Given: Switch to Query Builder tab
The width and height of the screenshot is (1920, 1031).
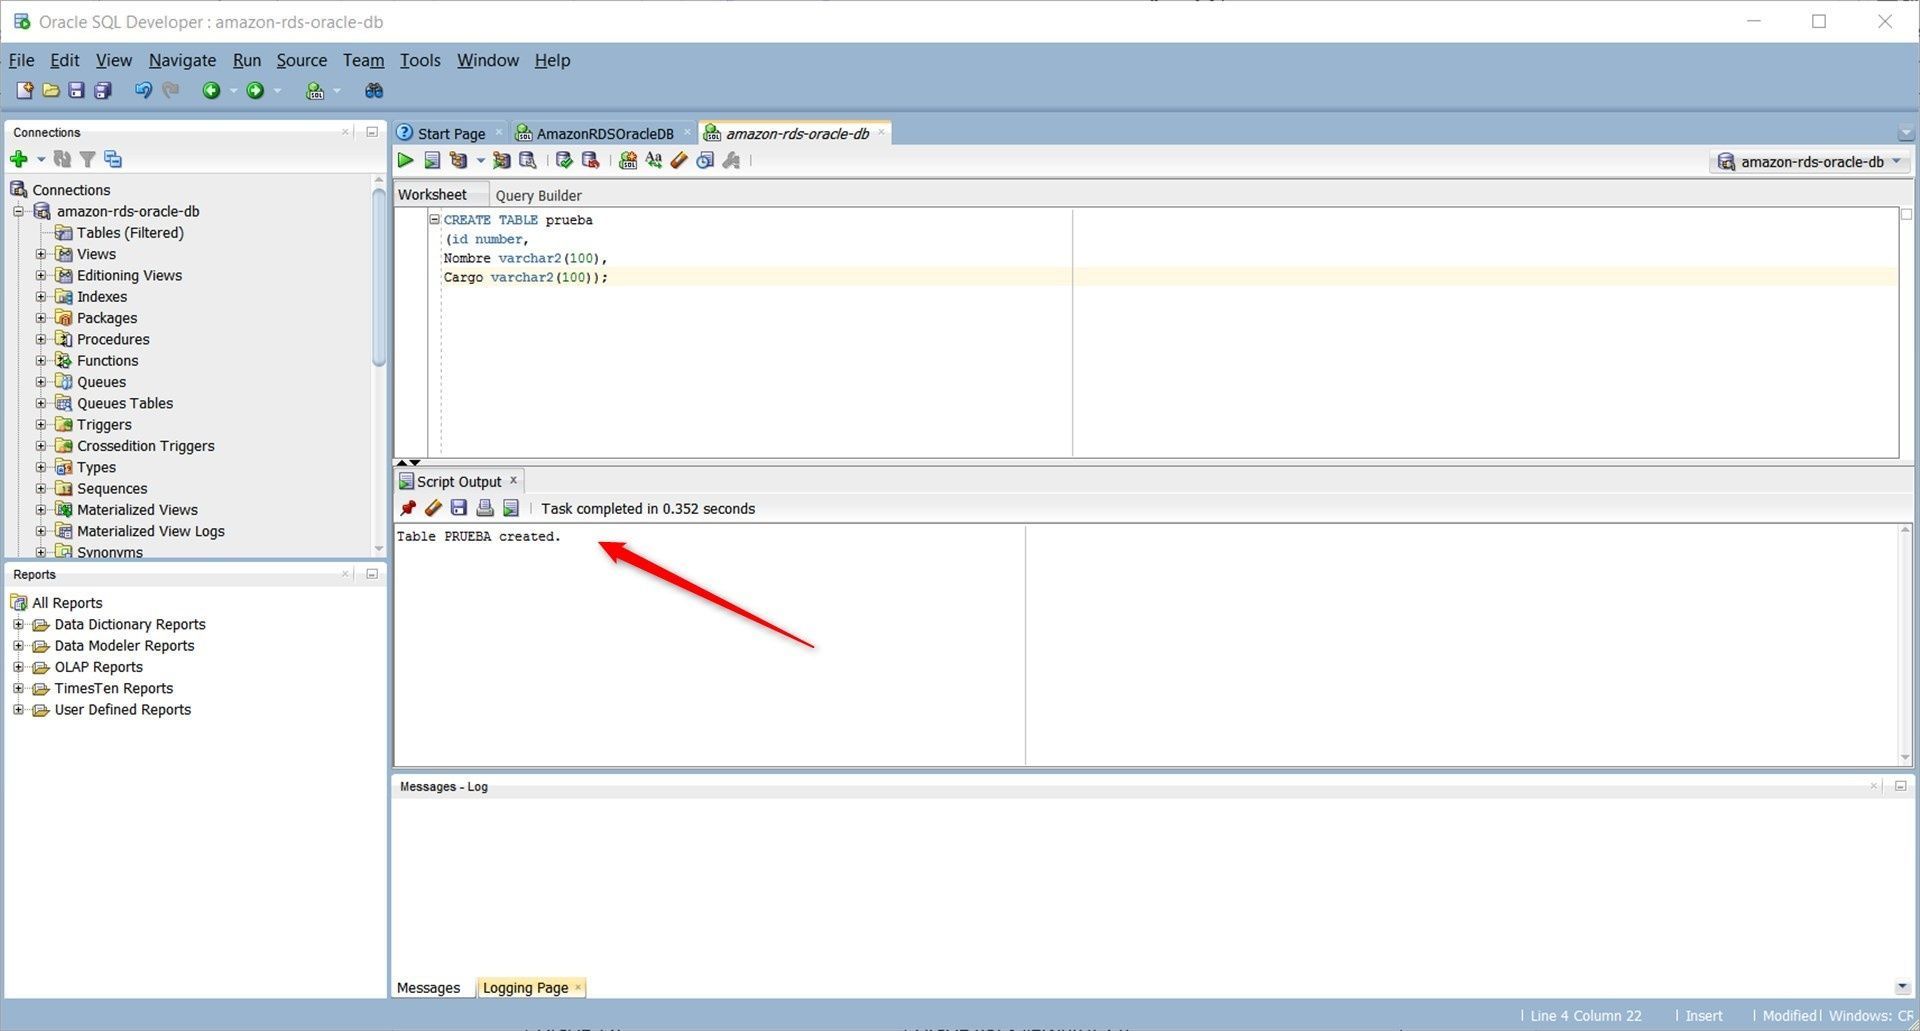Looking at the screenshot, I should [x=538, y=195].
